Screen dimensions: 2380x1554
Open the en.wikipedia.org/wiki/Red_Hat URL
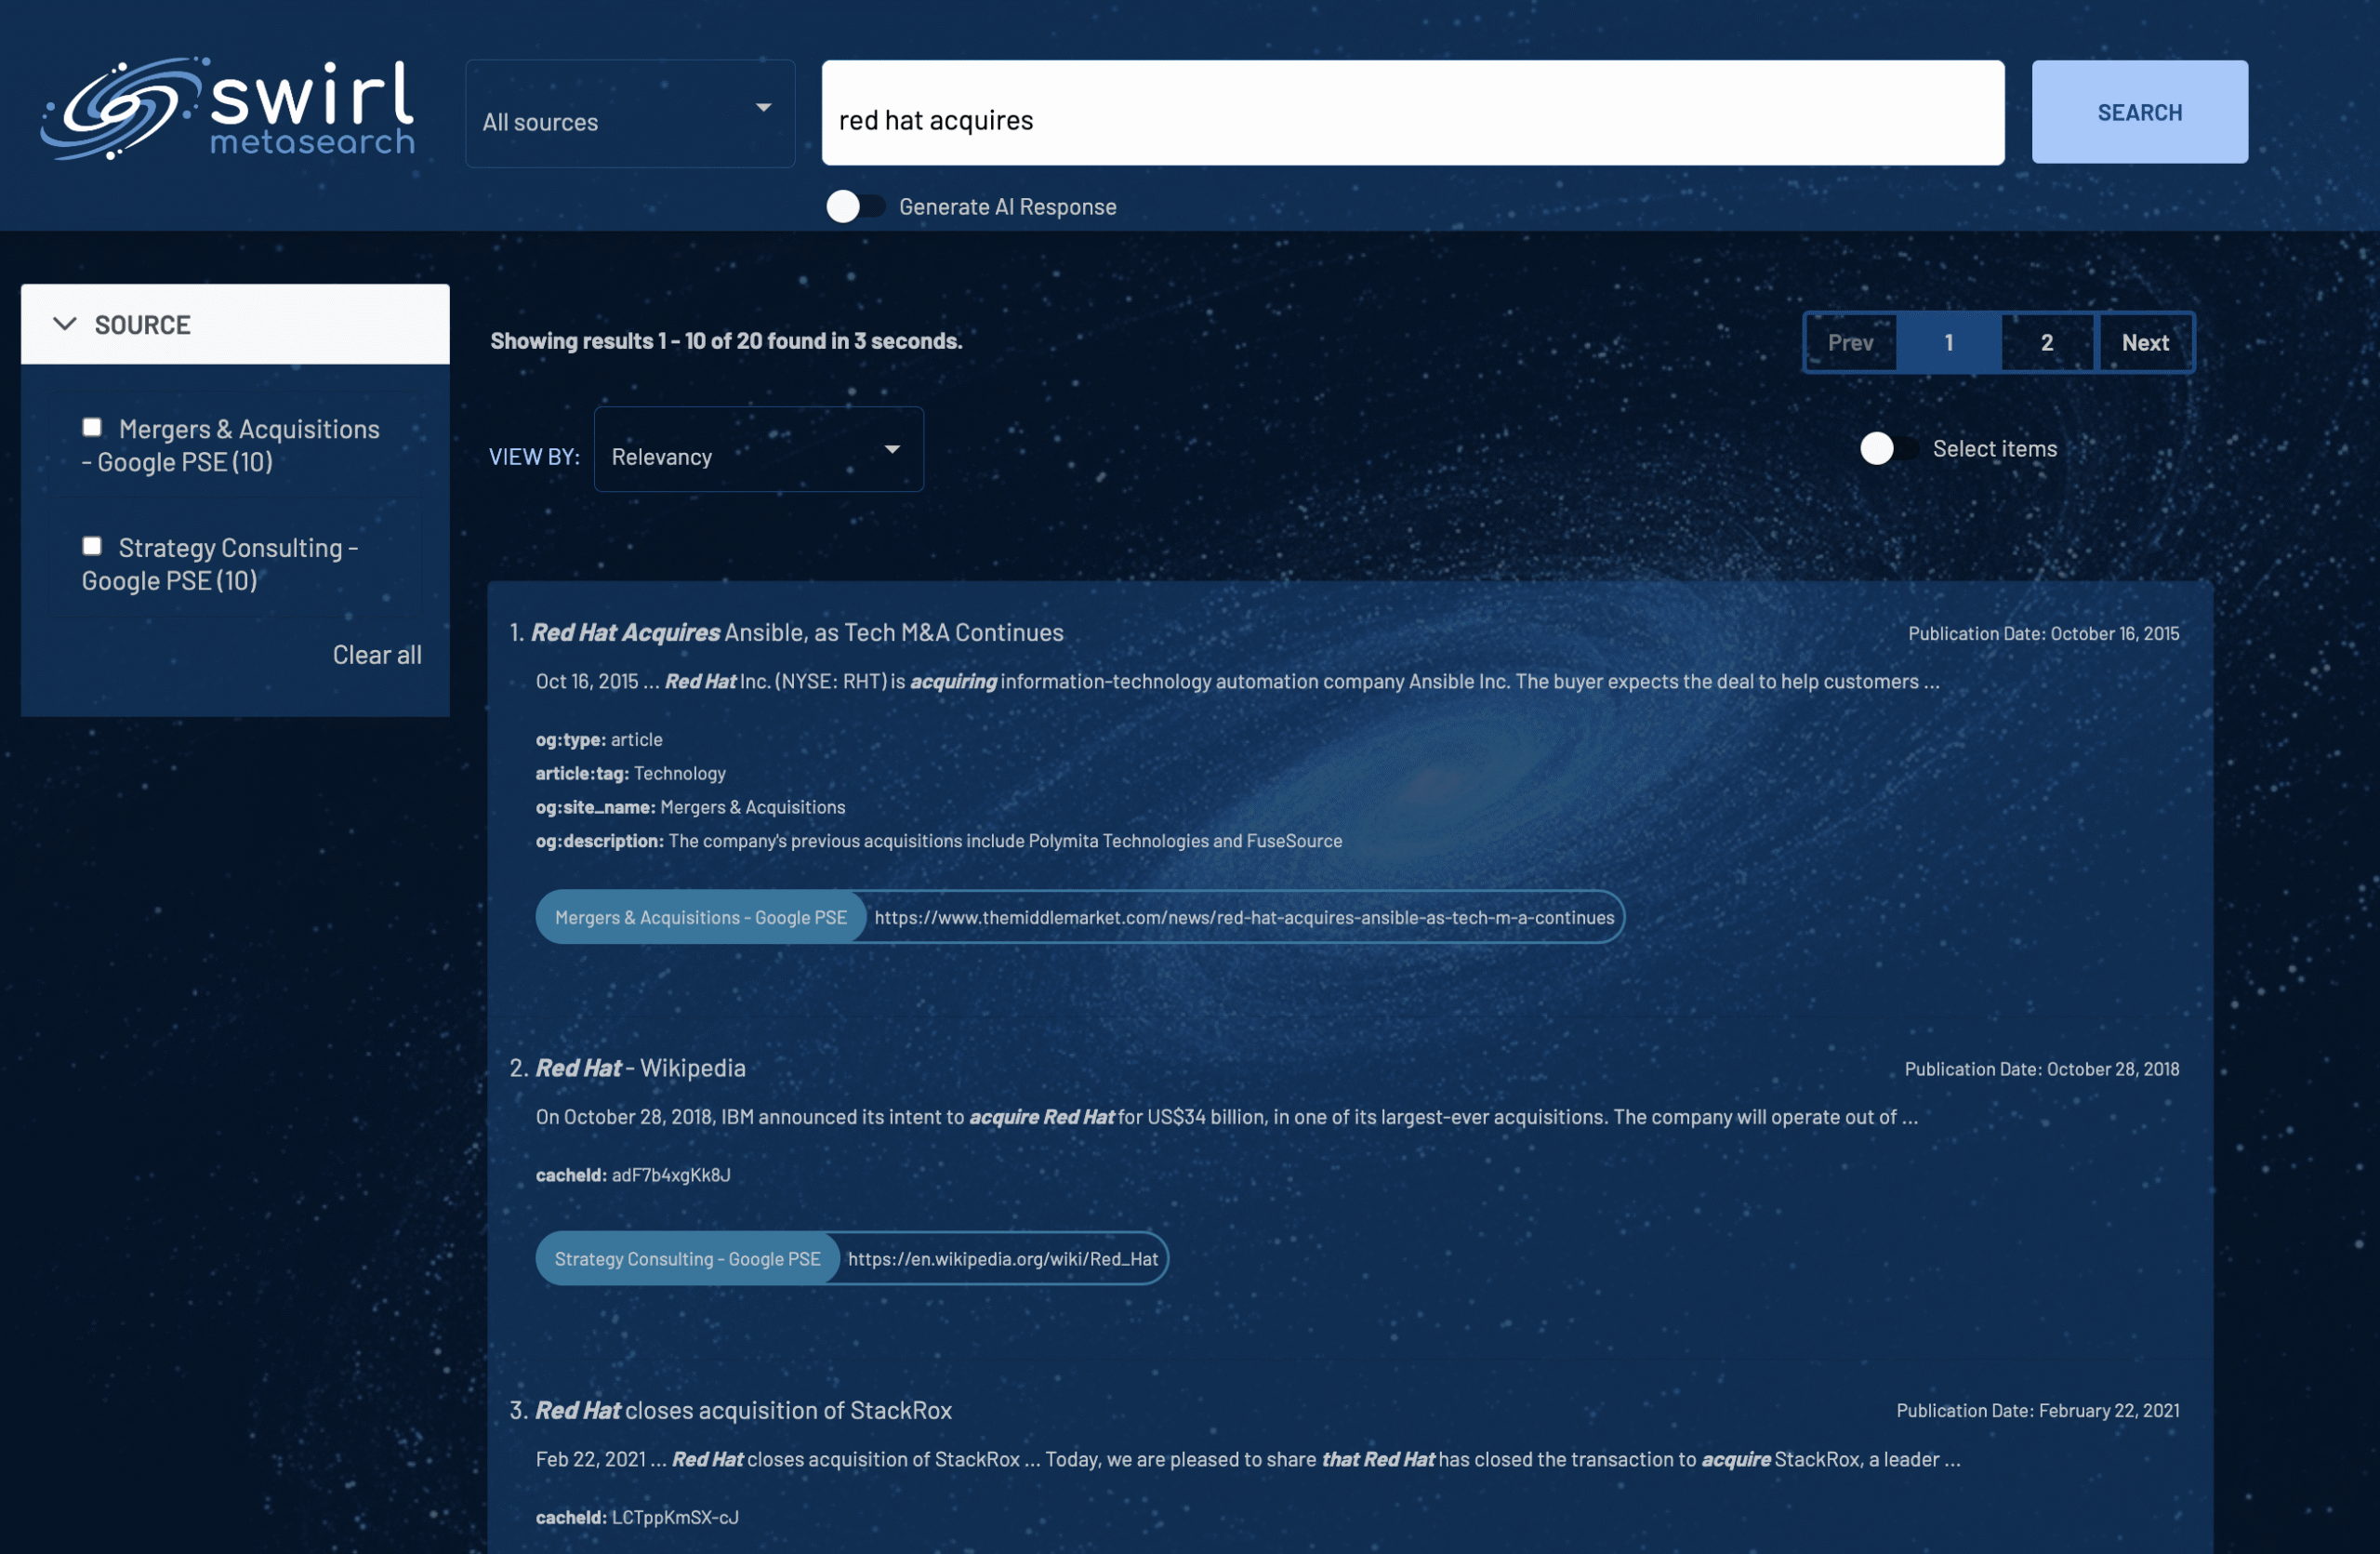click(1003, 1259)
